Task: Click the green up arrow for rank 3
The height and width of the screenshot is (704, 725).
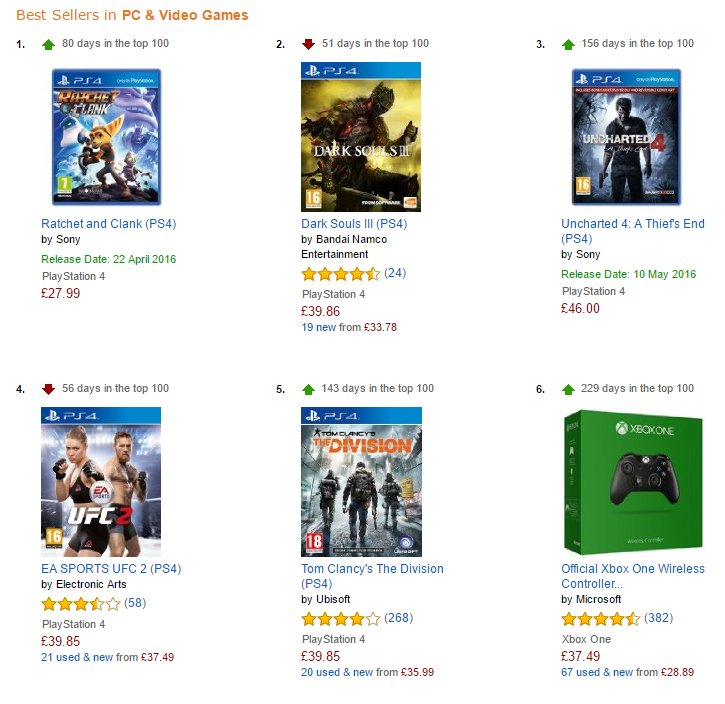Action: pyautogui.click(x=568, y=44)
